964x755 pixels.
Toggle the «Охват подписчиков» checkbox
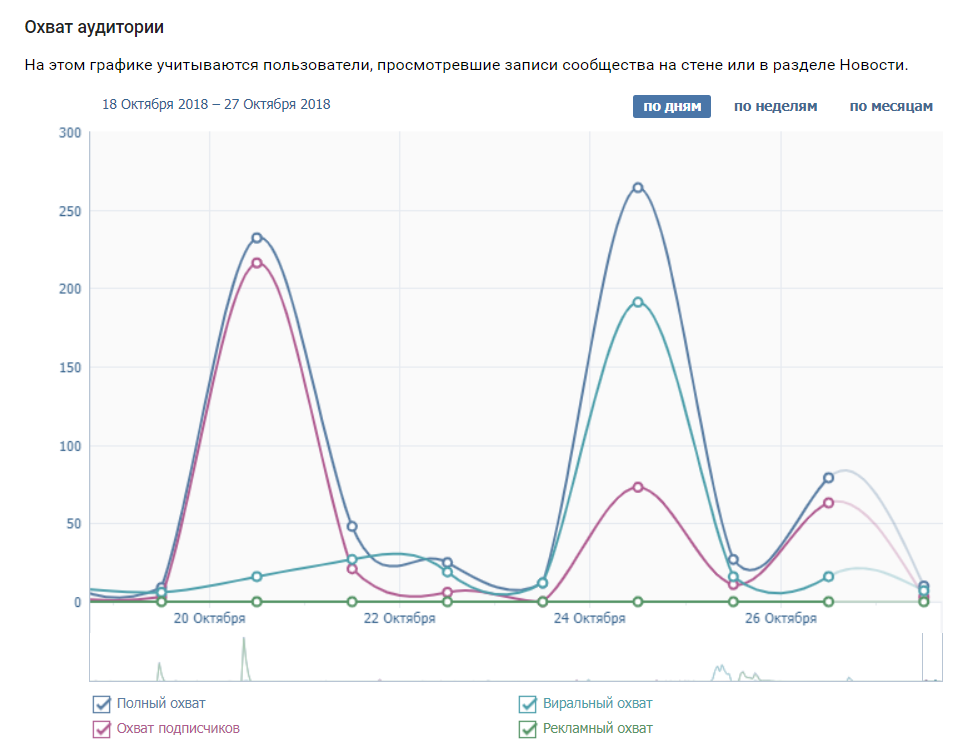(102, 729)
